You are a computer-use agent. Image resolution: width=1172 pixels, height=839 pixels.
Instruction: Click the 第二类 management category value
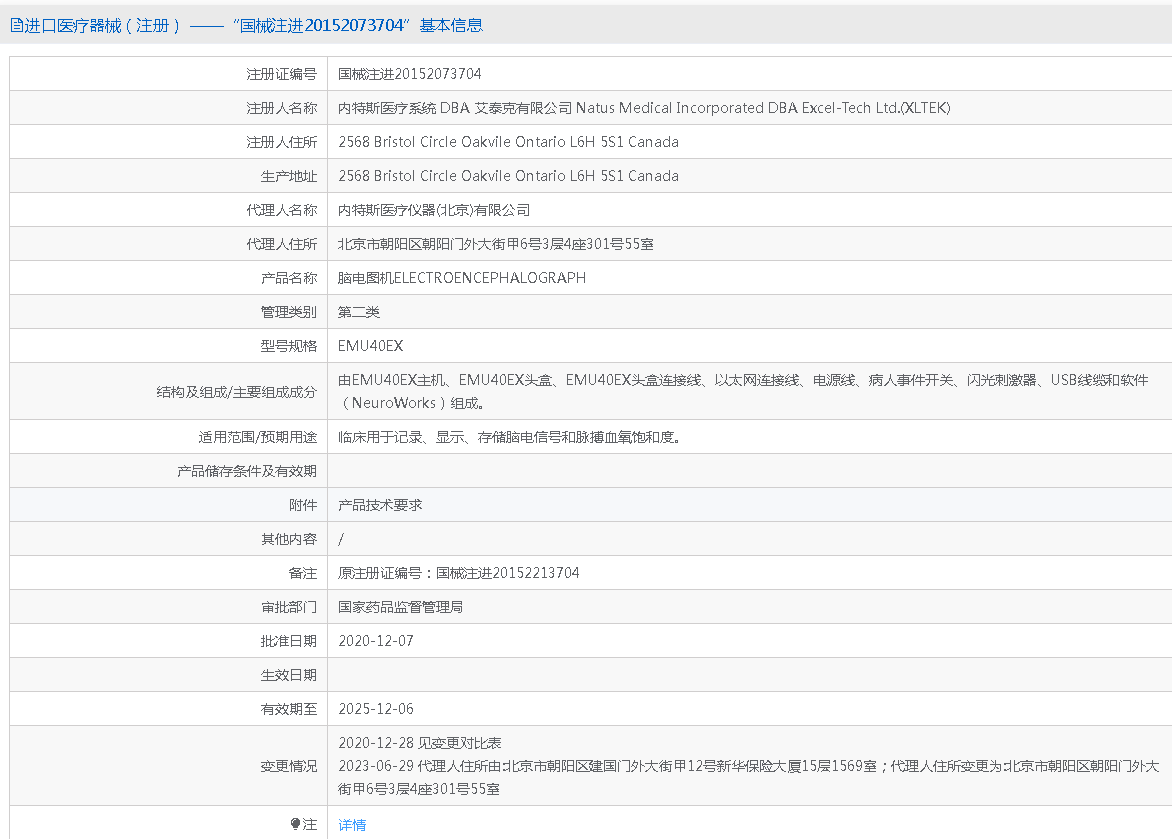pyautogui.click(x=359, y=312)
